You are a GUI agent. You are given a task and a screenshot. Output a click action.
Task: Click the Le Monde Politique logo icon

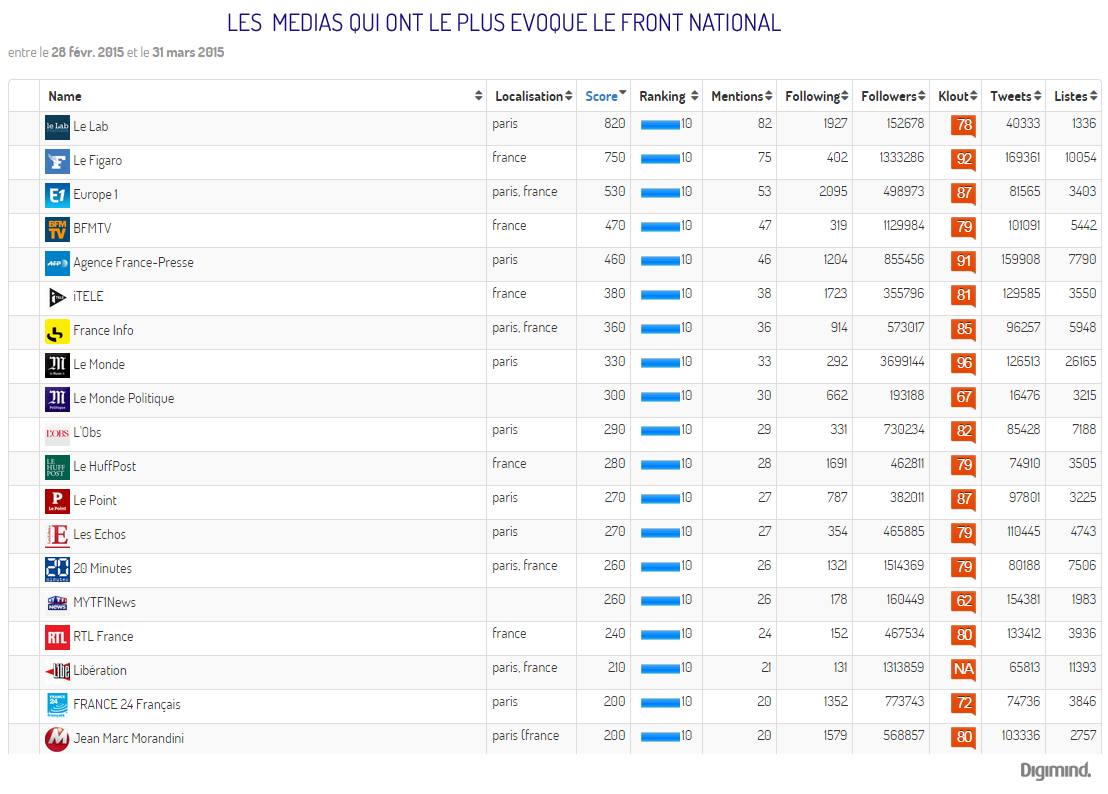pos(57,399)
